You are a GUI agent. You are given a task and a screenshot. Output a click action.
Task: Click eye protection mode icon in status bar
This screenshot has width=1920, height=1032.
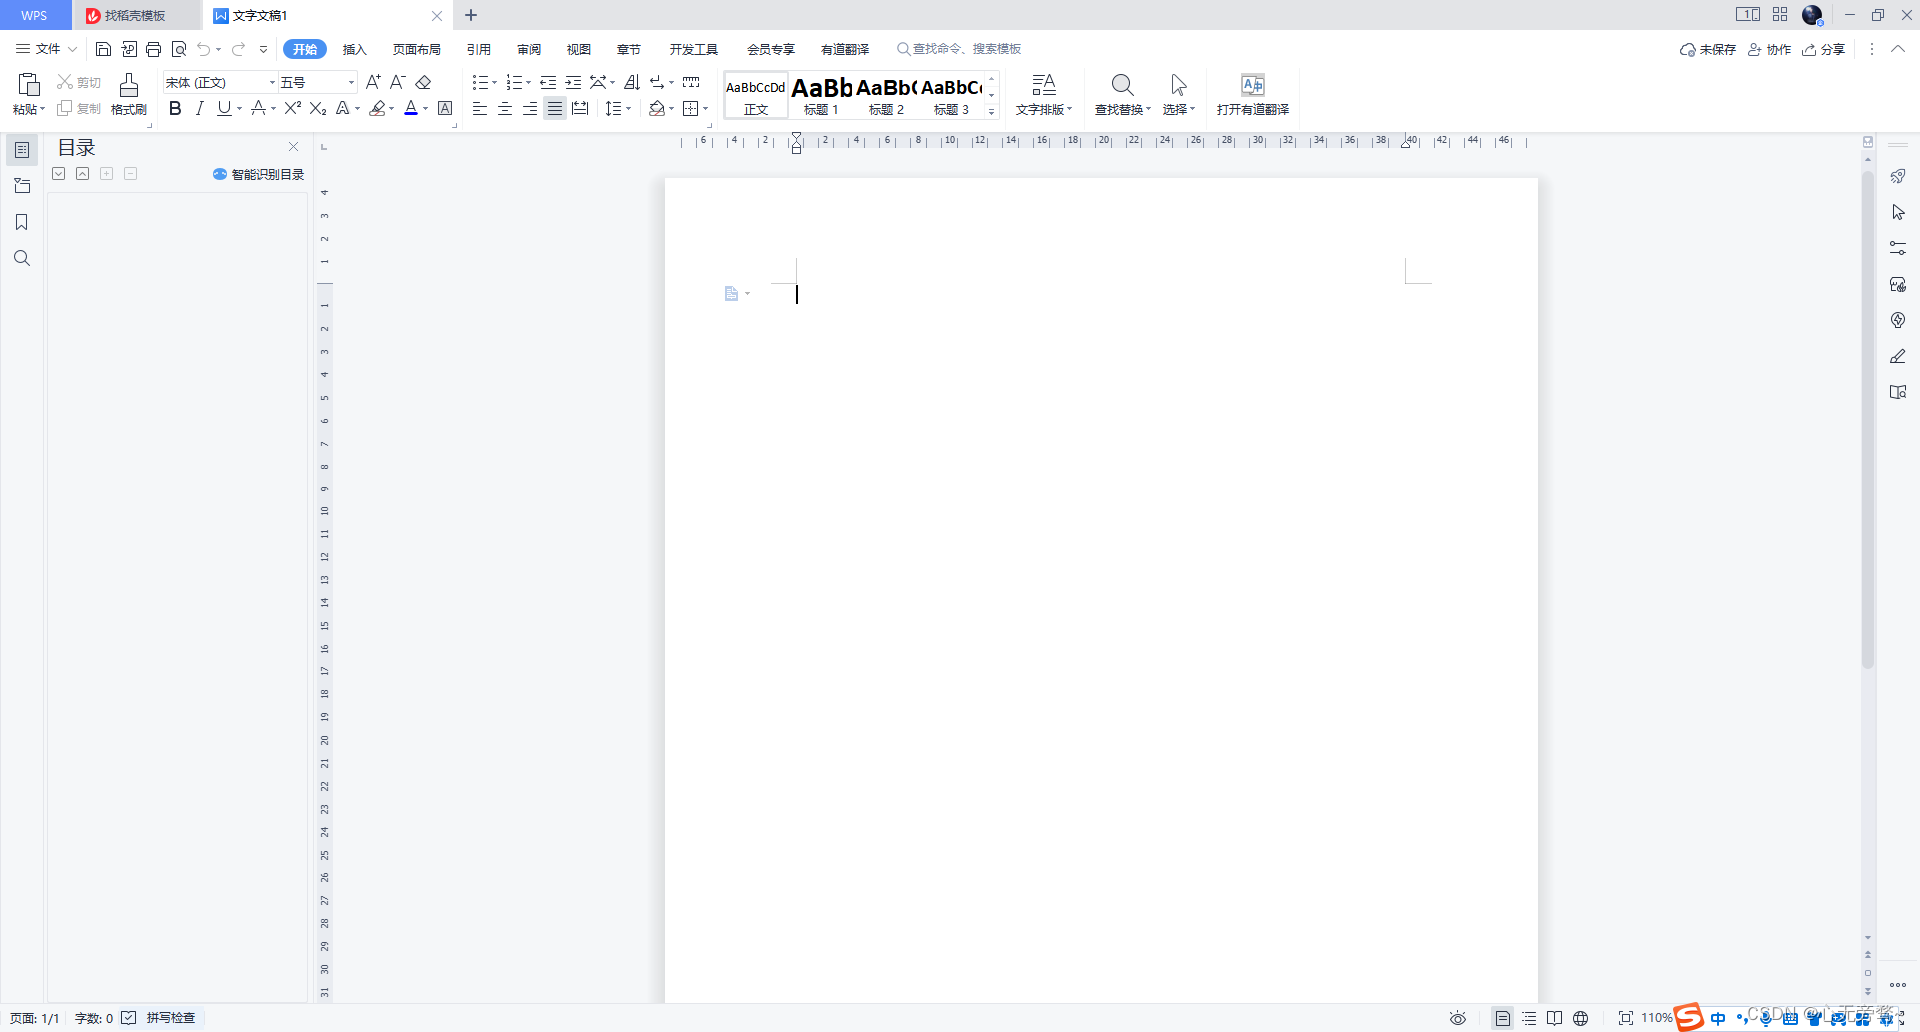[1458, 1018]
